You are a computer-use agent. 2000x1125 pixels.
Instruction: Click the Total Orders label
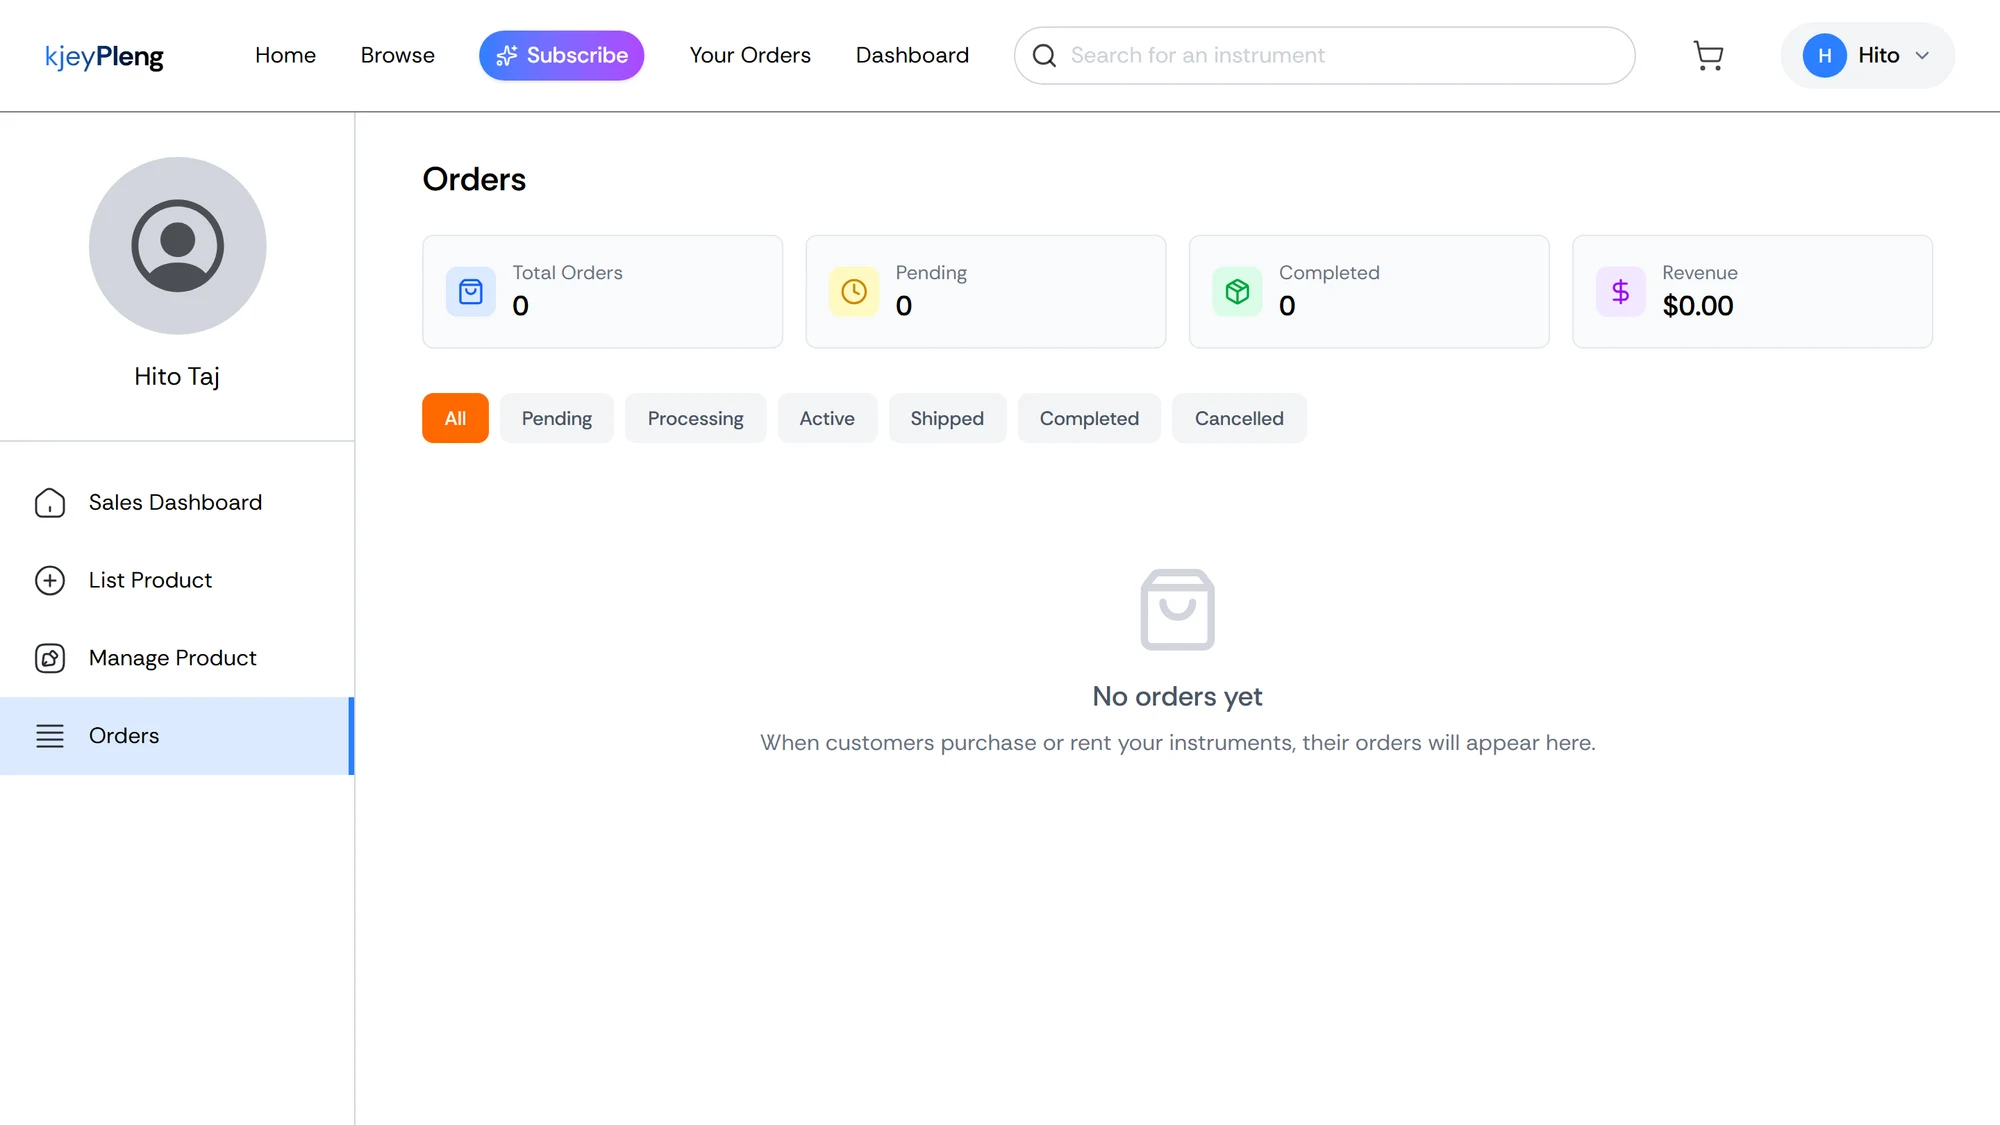[567, 273]
